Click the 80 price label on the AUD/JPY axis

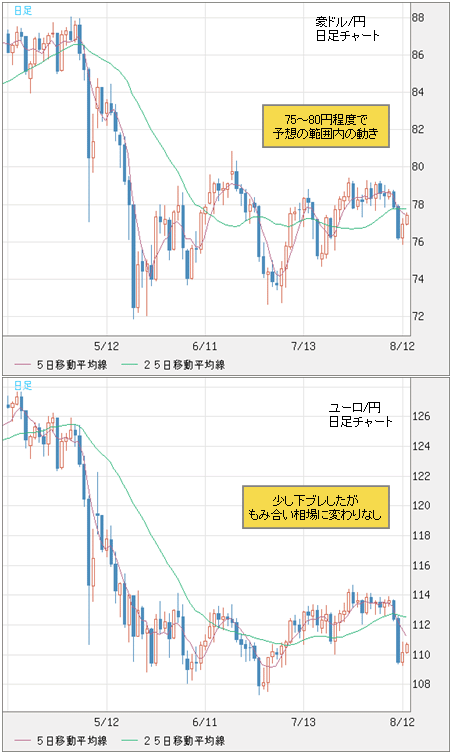pos(418,167)
